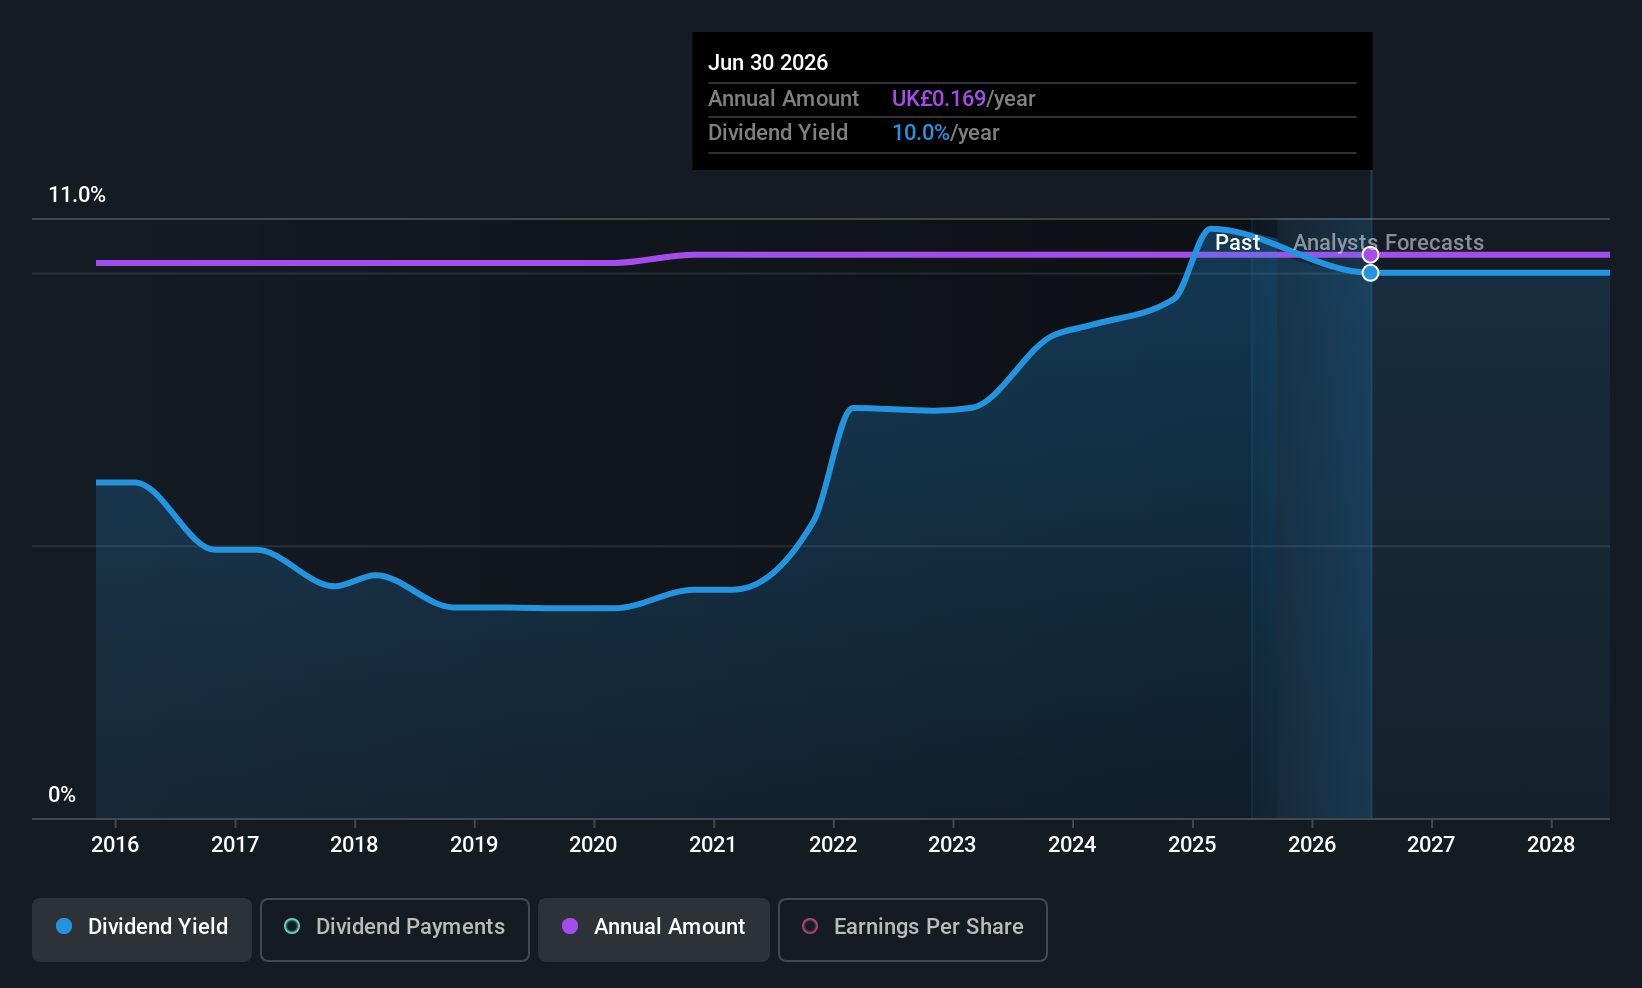Click the Jun 30 2026 tooltip header
Screen dimensions: 1642x988
click(768, 62)
